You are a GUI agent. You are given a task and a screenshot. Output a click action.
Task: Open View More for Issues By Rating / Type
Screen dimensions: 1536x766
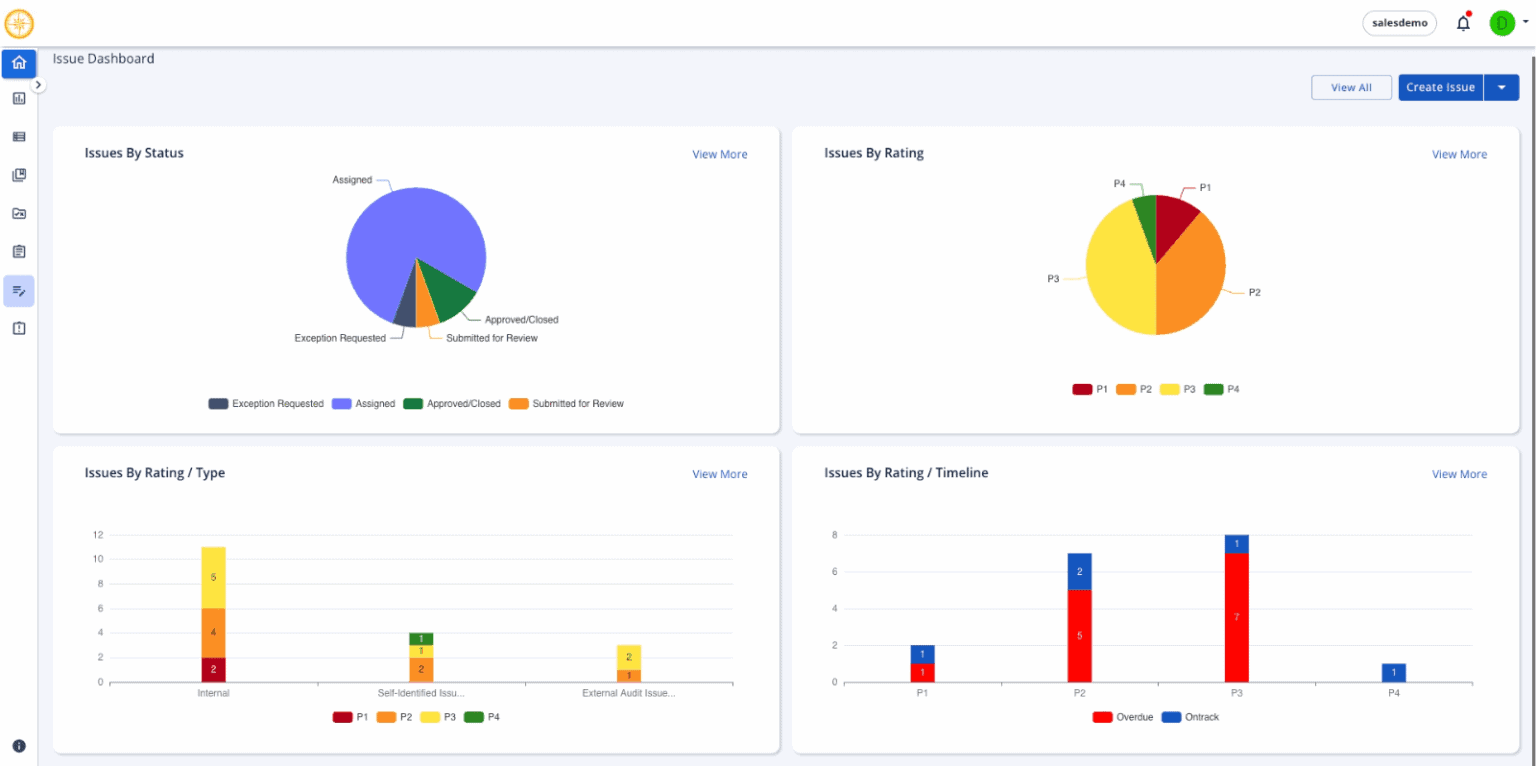coord(720,474)
